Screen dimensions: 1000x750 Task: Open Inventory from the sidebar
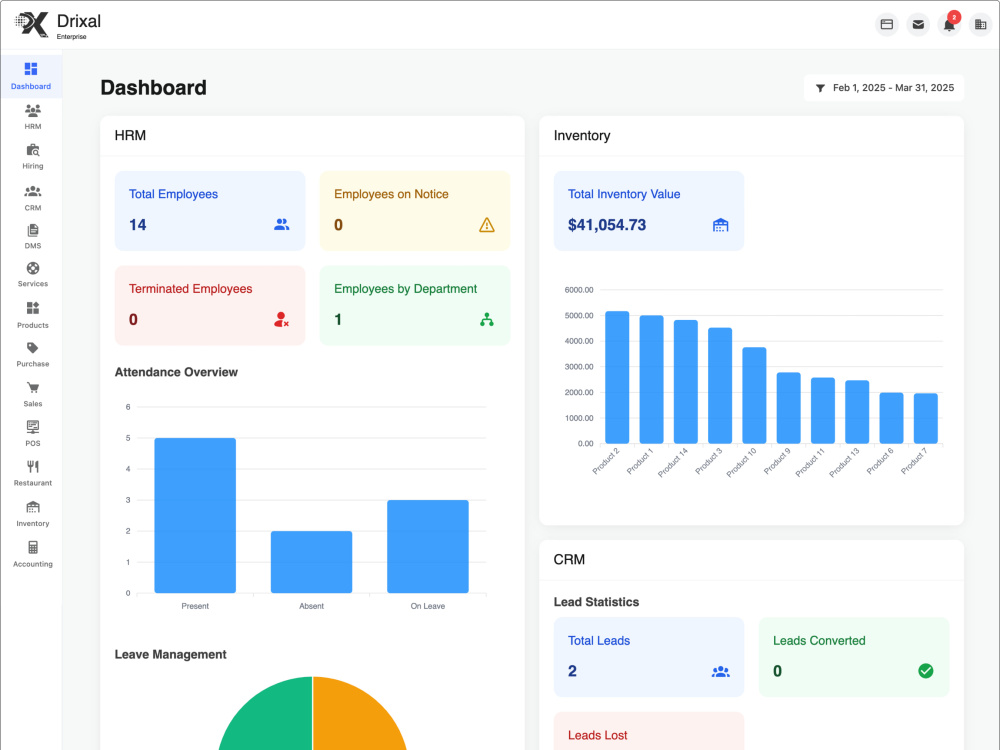(x=33, y=515)
